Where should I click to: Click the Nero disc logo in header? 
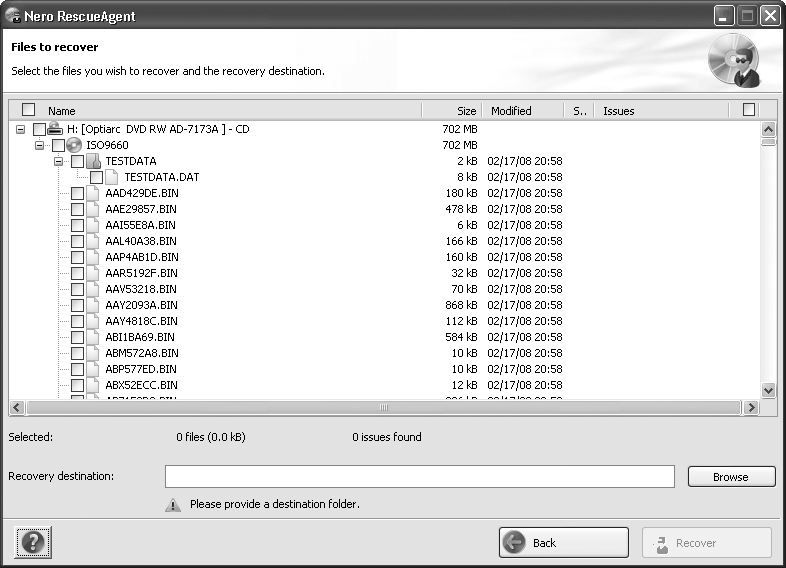point(734,60)
